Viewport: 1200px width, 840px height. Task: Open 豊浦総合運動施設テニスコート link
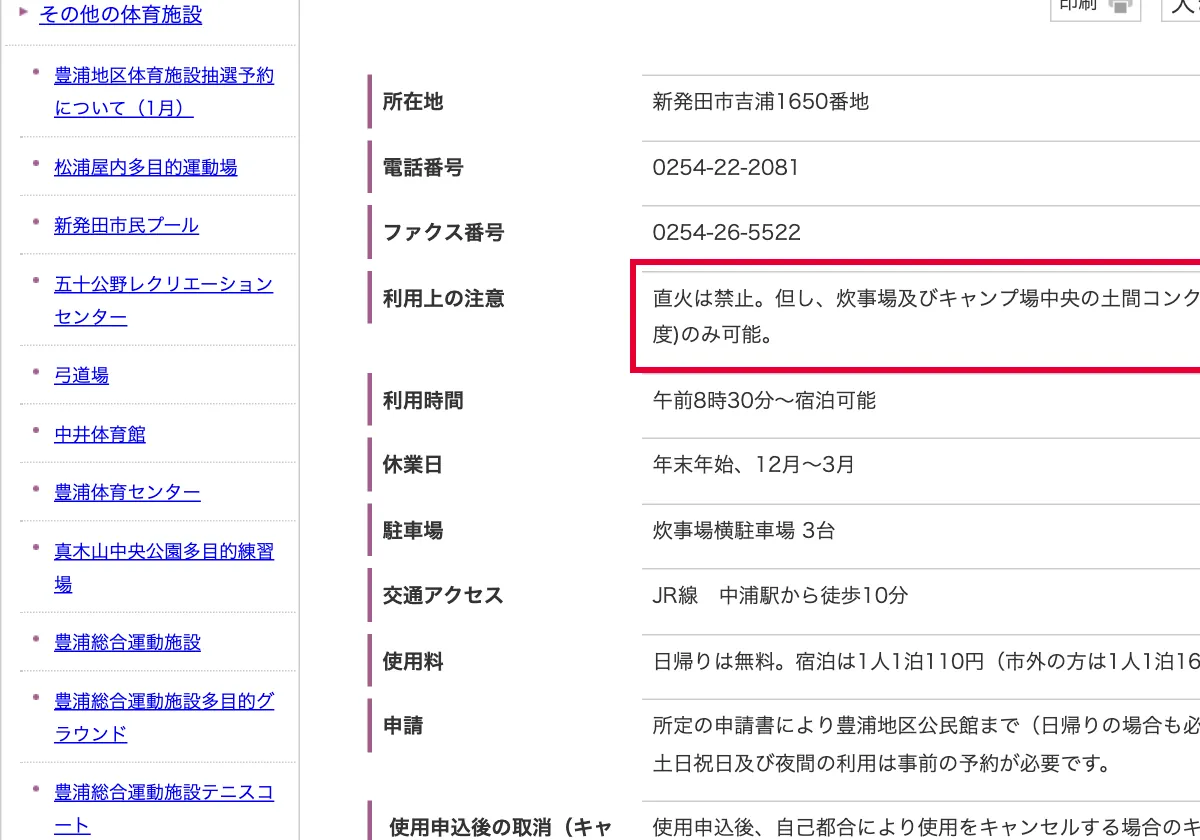pos(164,809)
